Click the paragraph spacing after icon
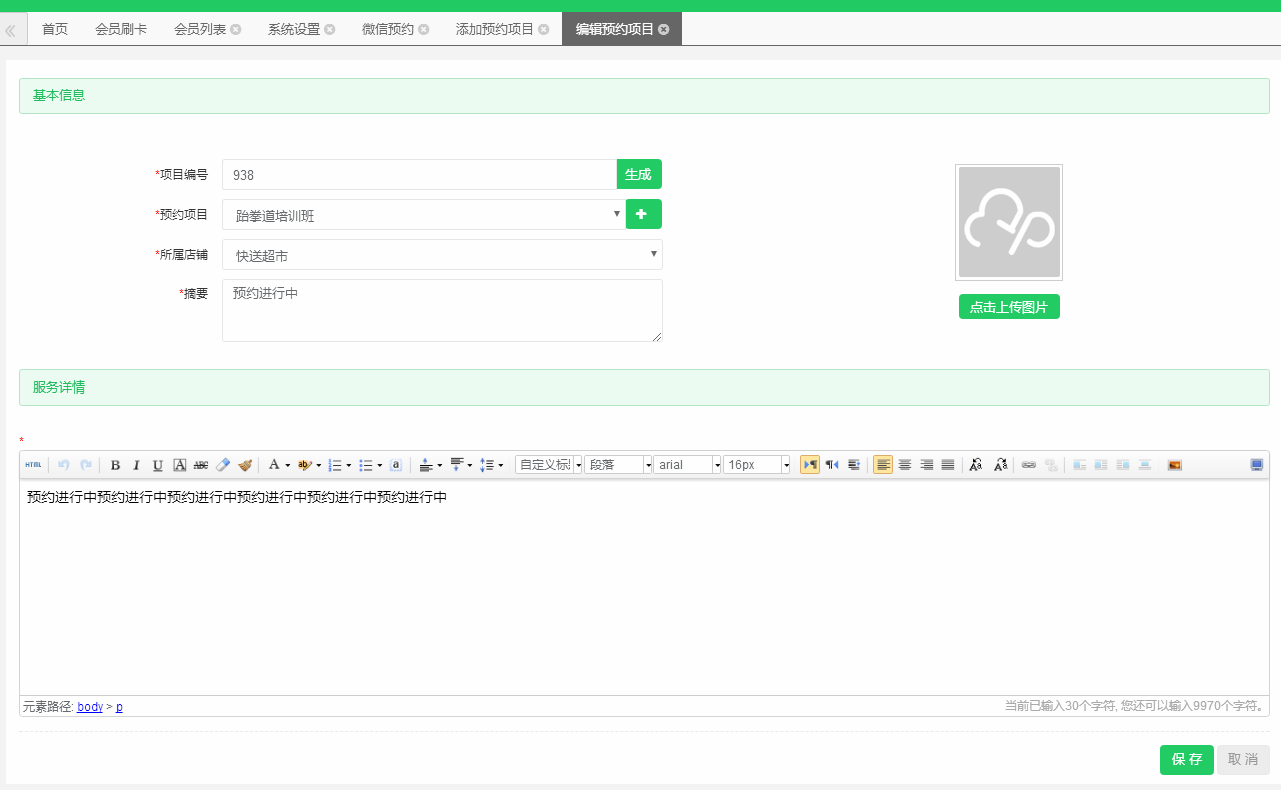1281x790 pixels. pos(457,465)
